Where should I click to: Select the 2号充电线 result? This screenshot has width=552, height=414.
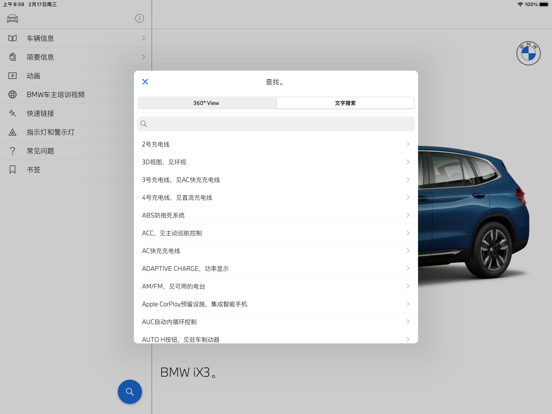(276, 144)
